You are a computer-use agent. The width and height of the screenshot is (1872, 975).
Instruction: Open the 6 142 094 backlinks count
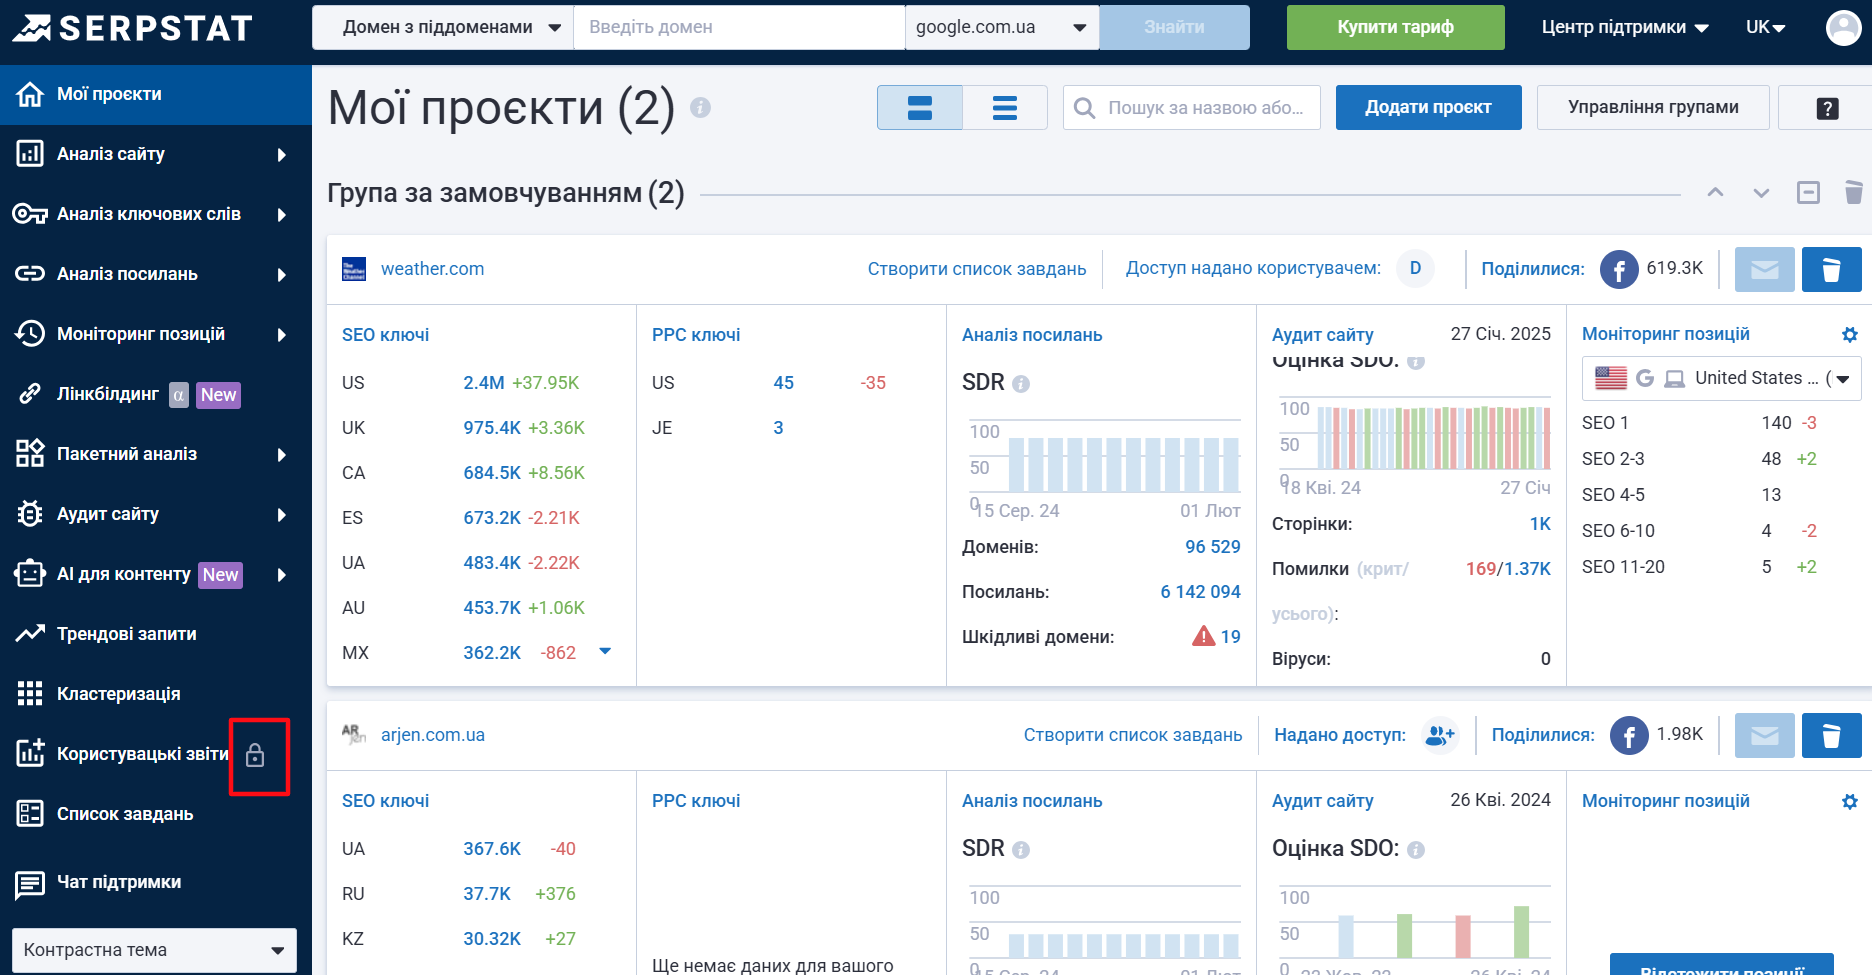coord(1200,592)
